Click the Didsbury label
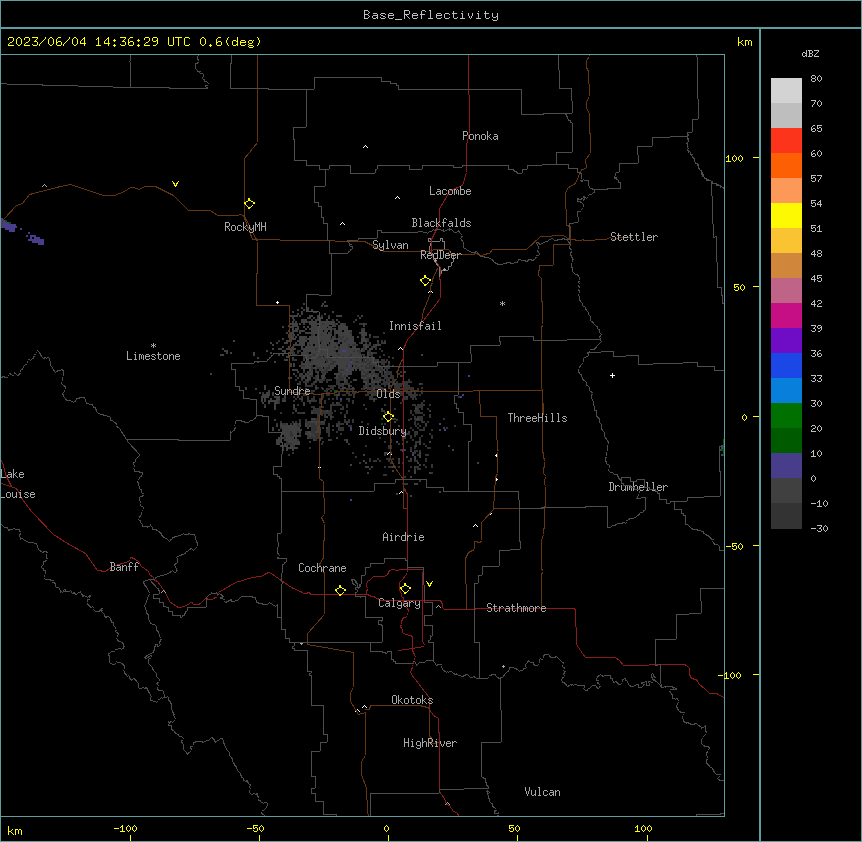Screen dimensions: 862x842 tap(383, 431)
